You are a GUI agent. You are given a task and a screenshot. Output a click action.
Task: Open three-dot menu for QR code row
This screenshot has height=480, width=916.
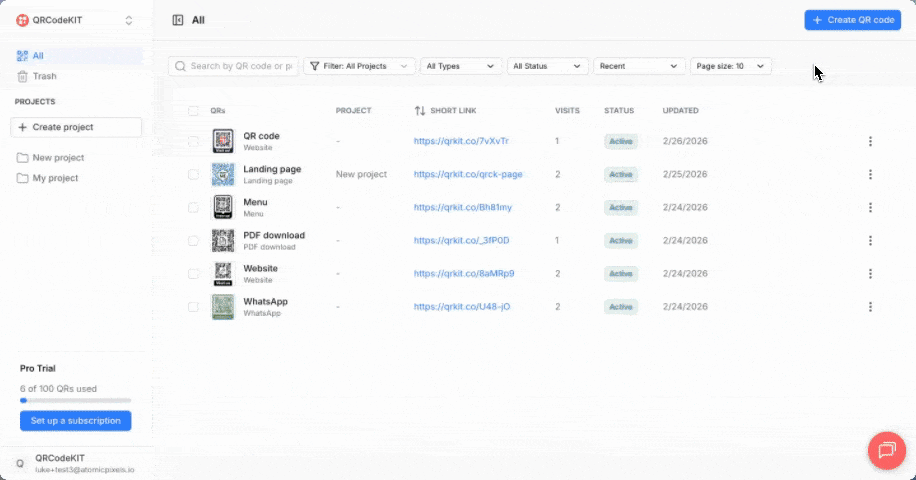tap(870, 141)
